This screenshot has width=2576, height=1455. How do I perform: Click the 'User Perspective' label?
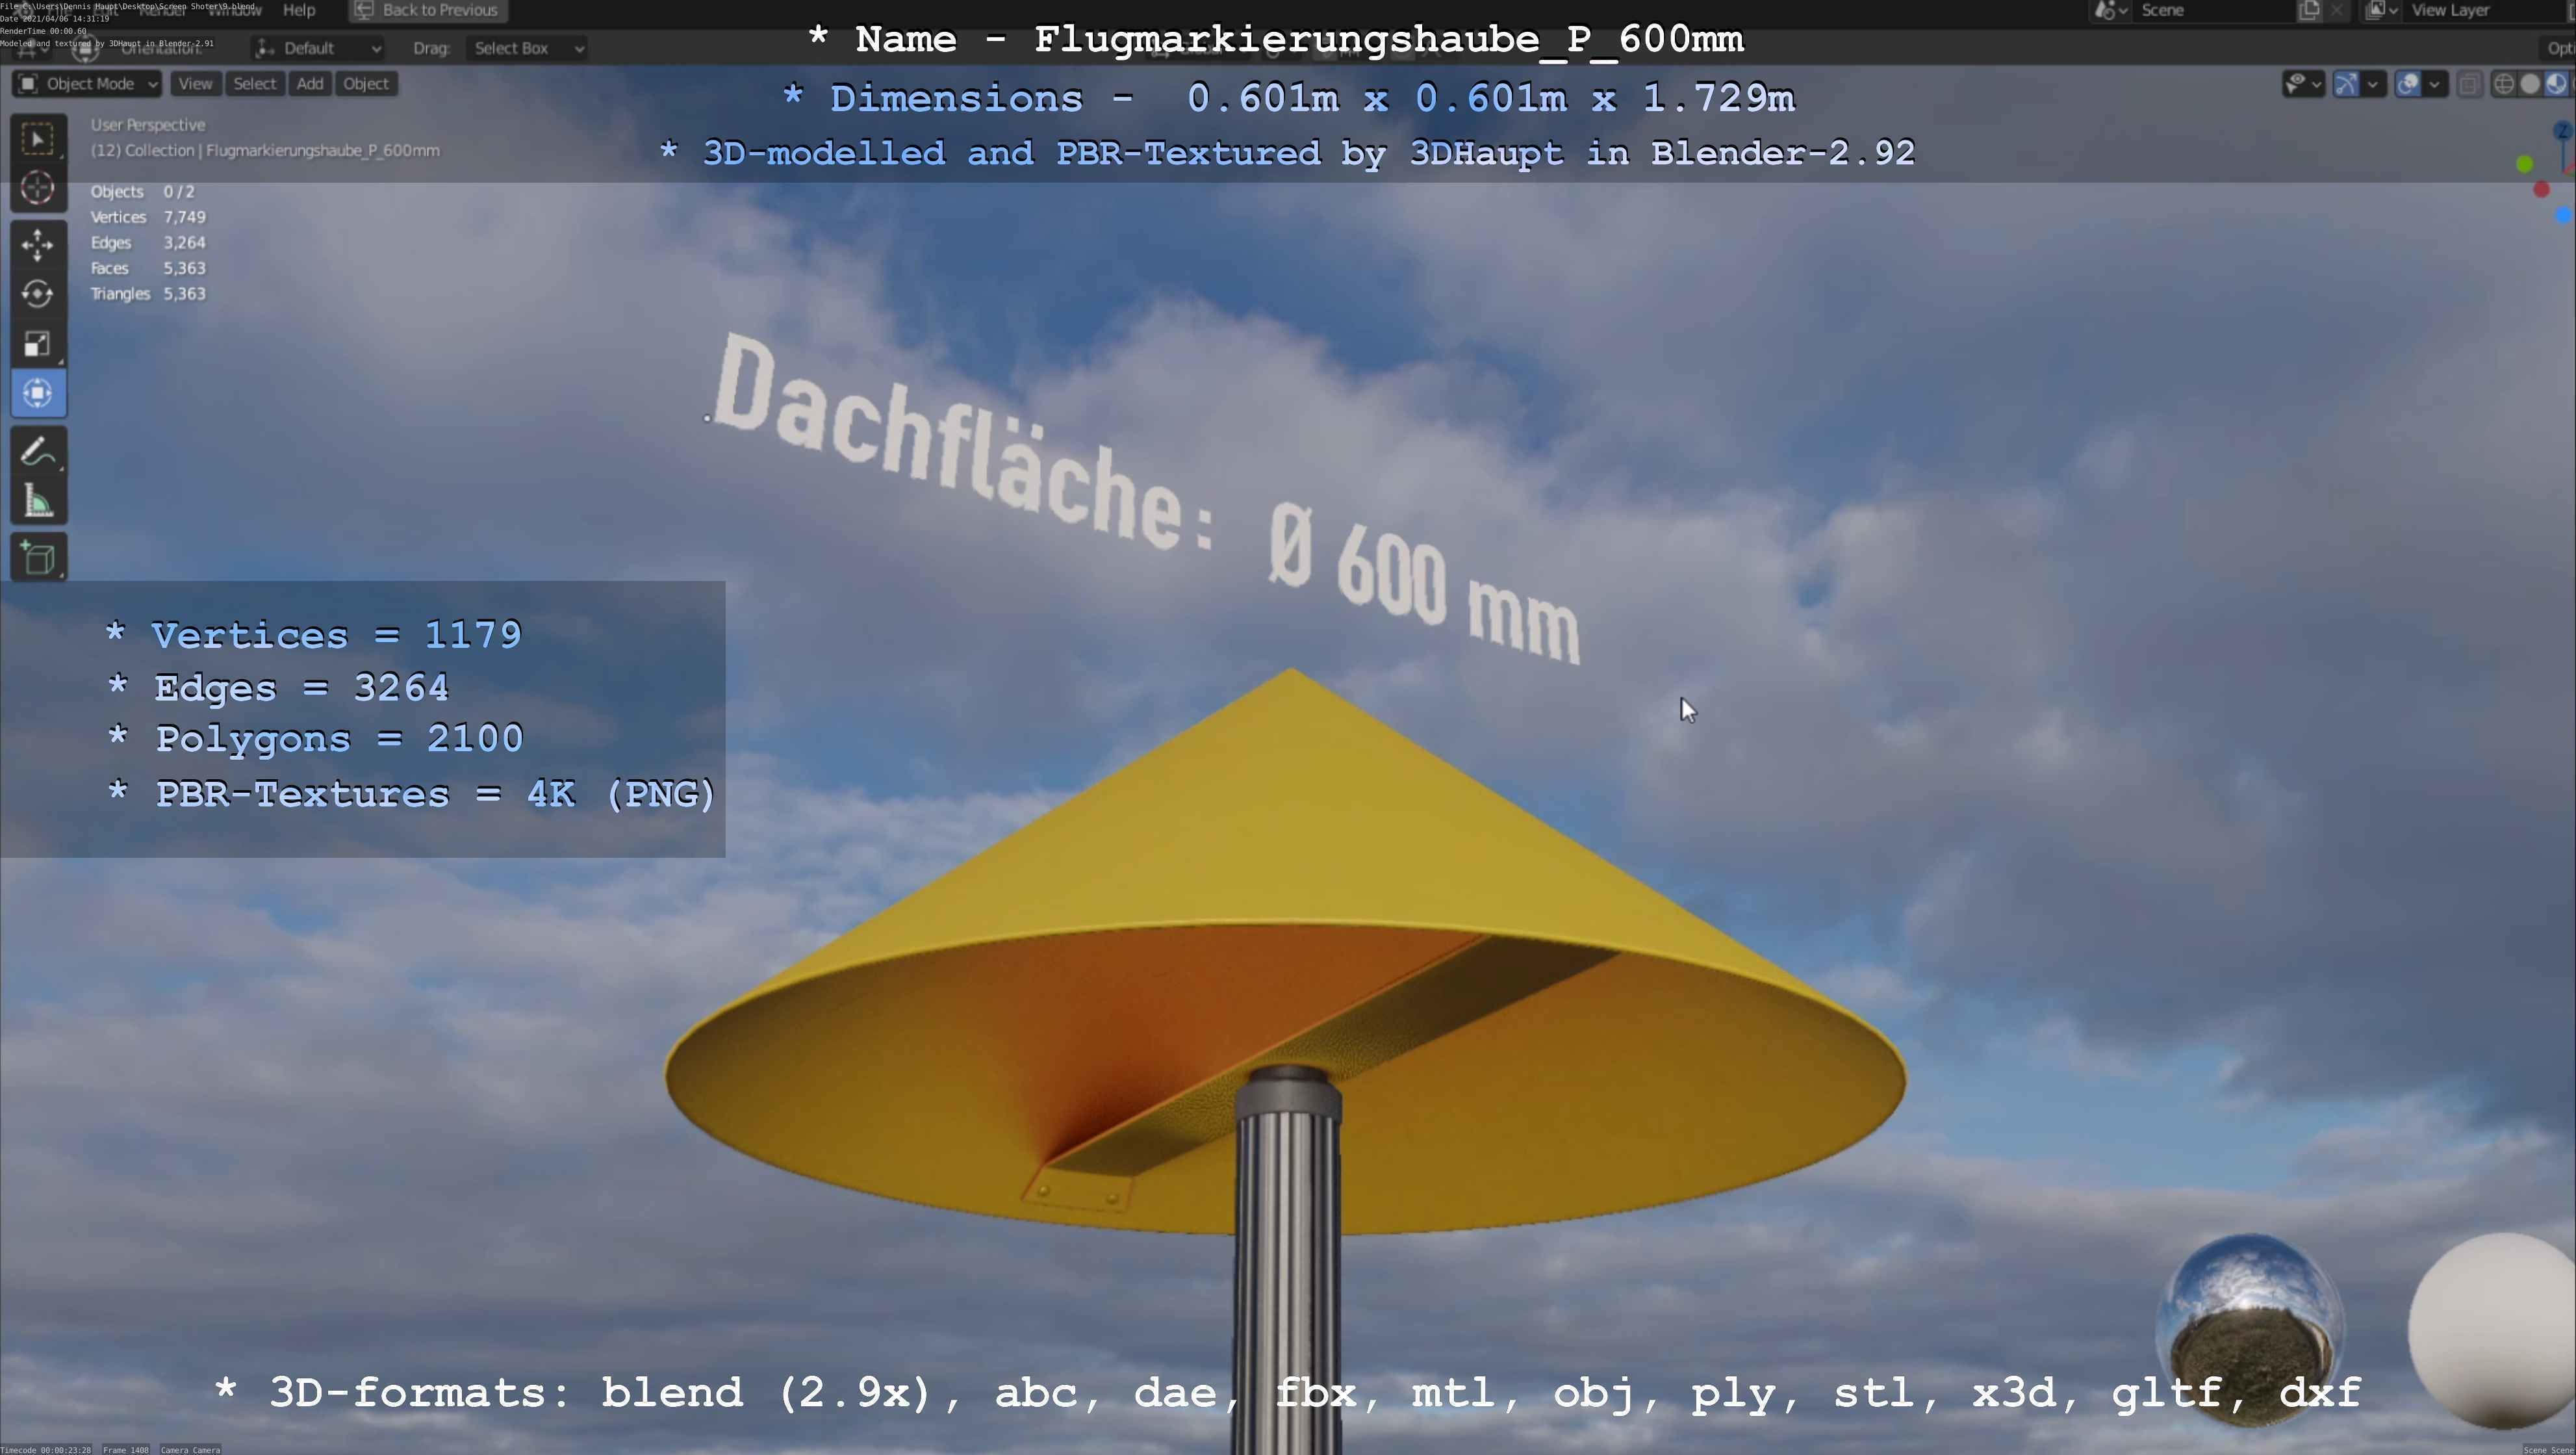148,125
